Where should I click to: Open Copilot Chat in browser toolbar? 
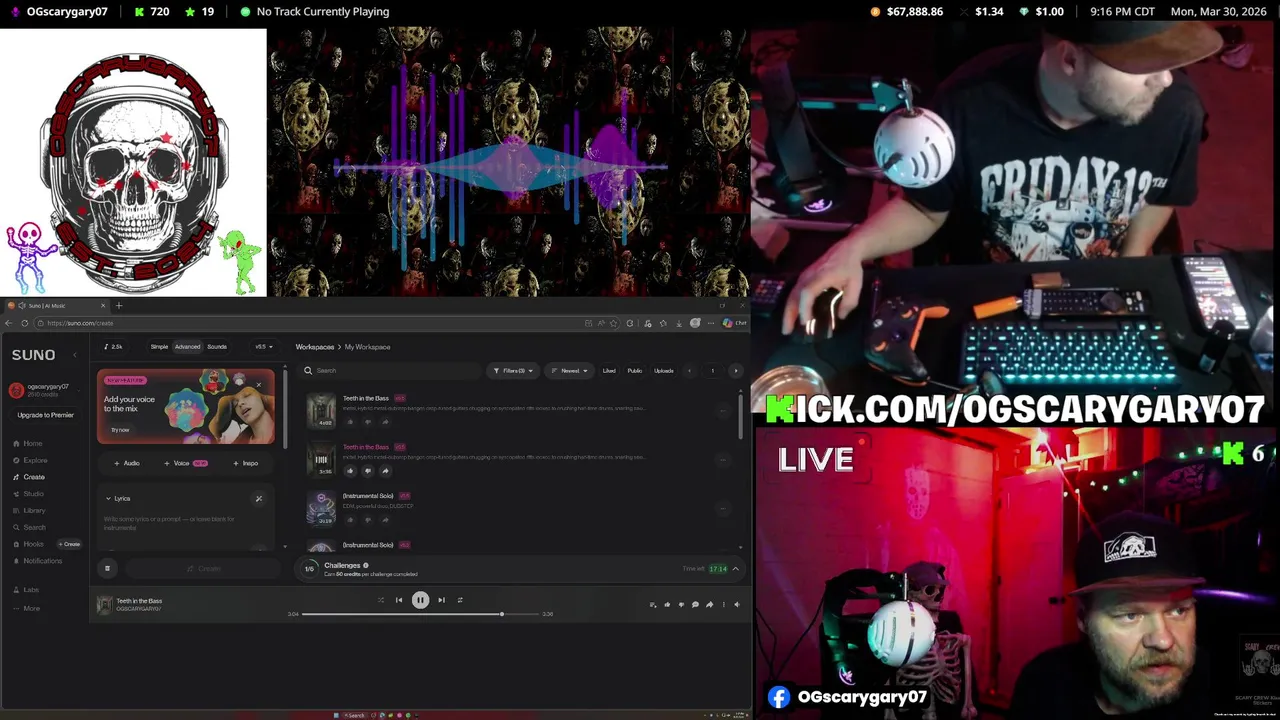[x=735, y=323]
